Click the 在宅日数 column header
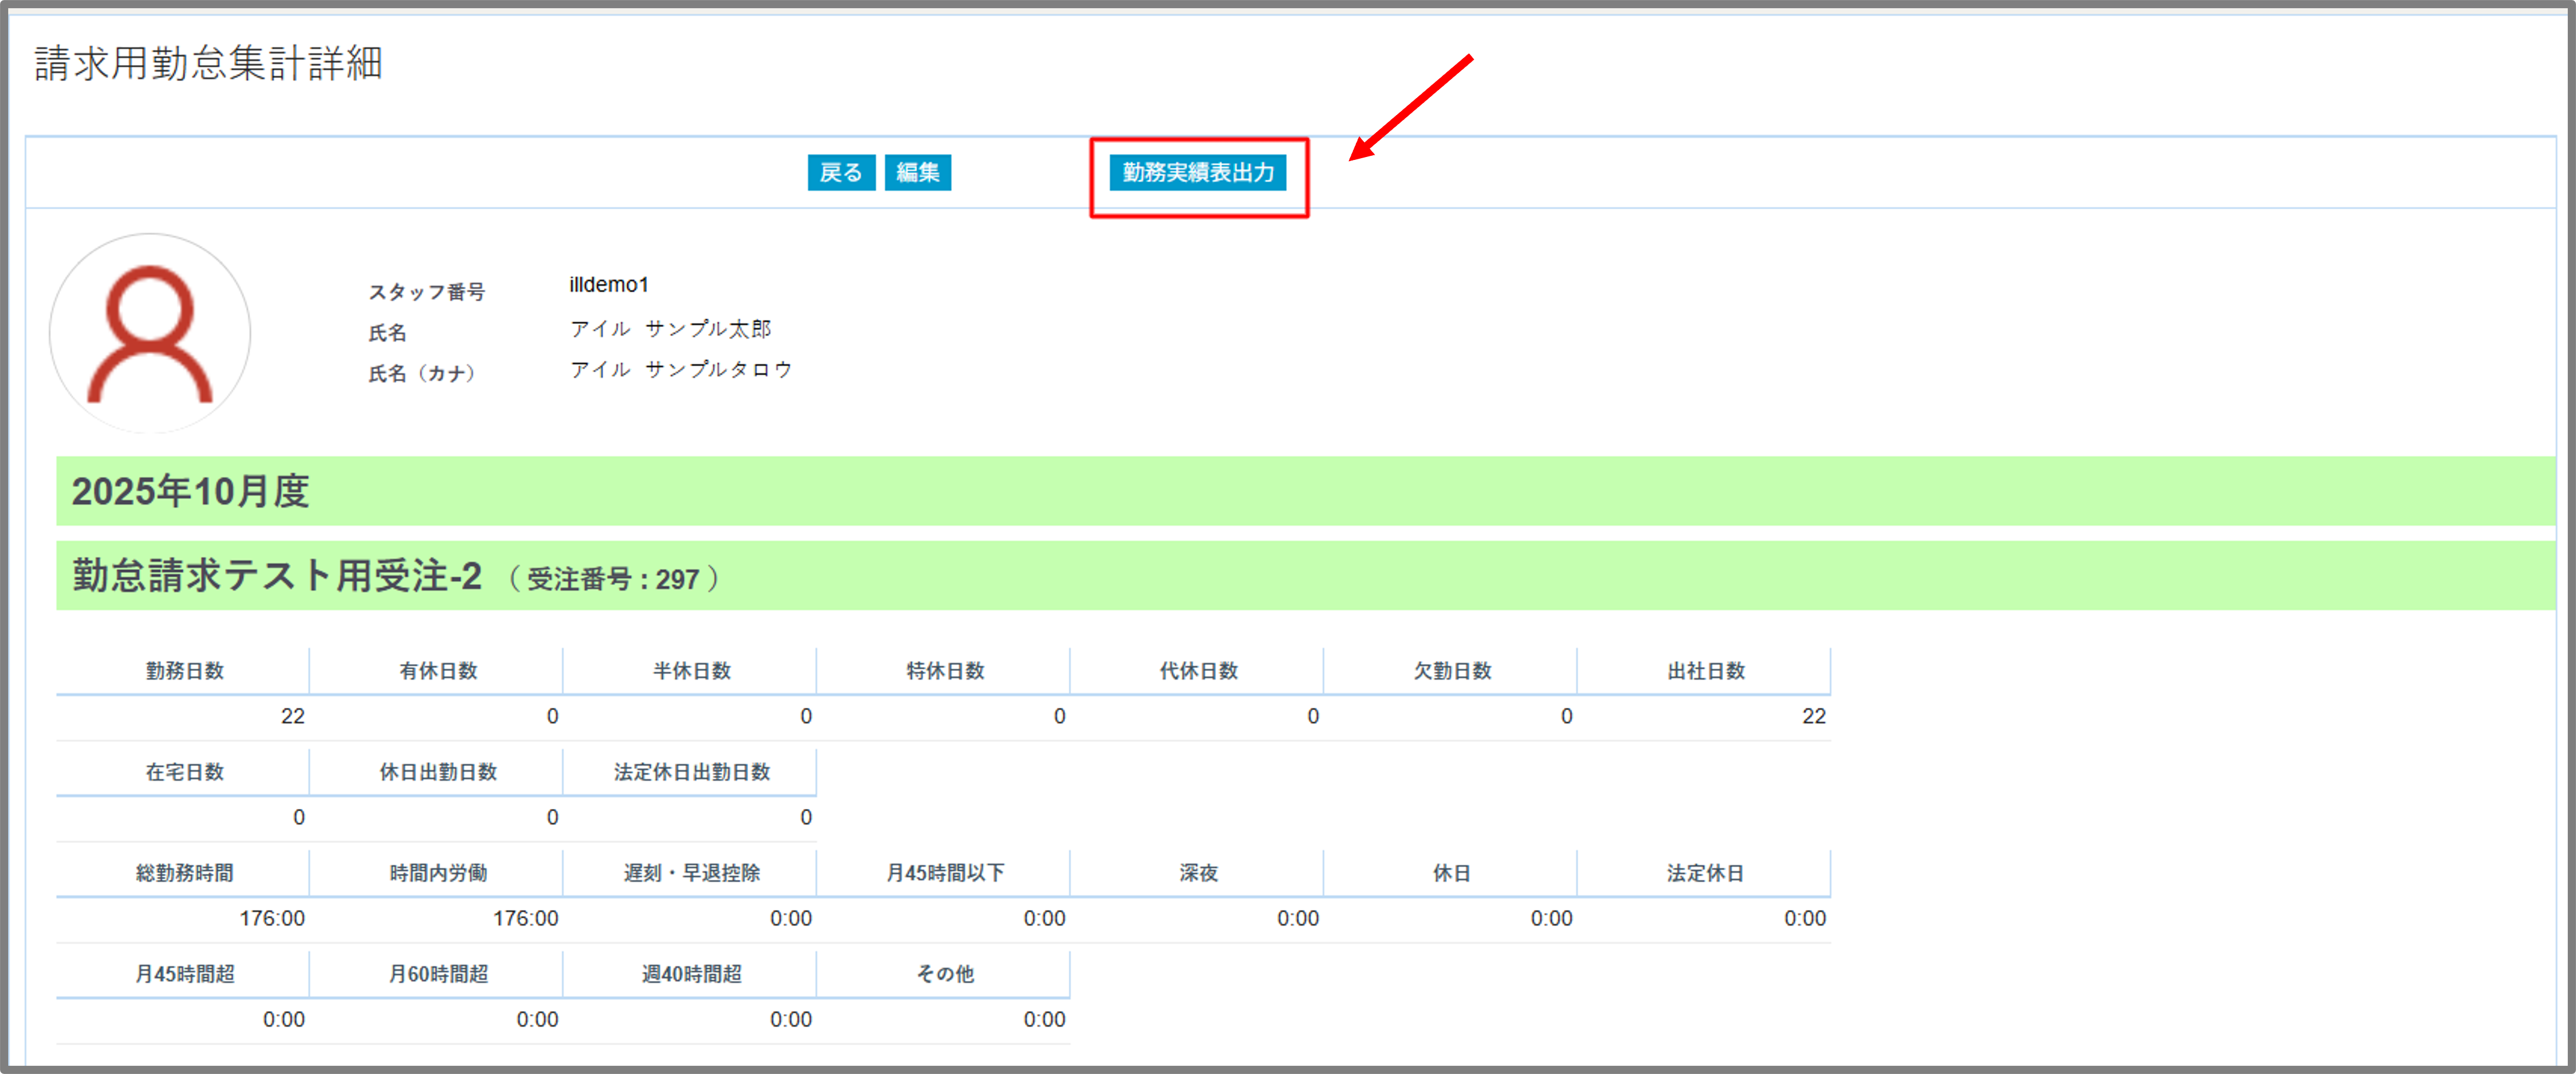 184,772
